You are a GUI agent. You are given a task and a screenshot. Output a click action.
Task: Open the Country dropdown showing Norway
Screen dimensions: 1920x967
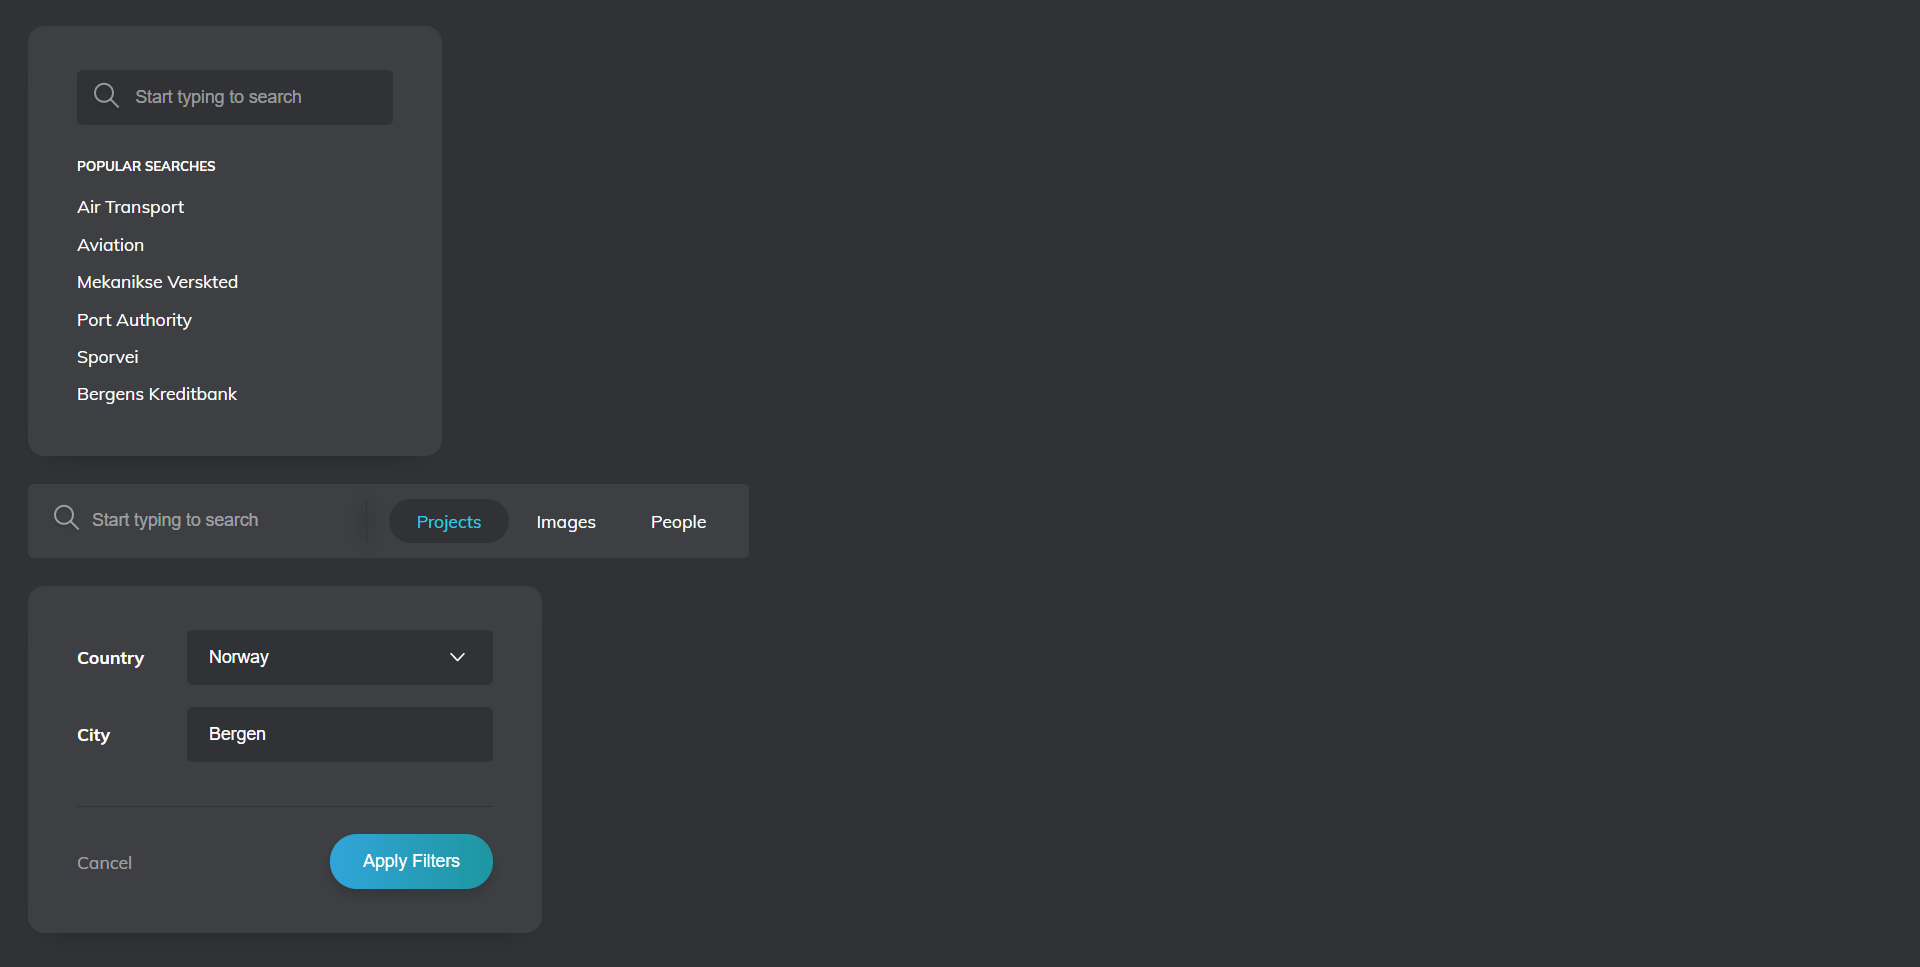coord(340,657)
